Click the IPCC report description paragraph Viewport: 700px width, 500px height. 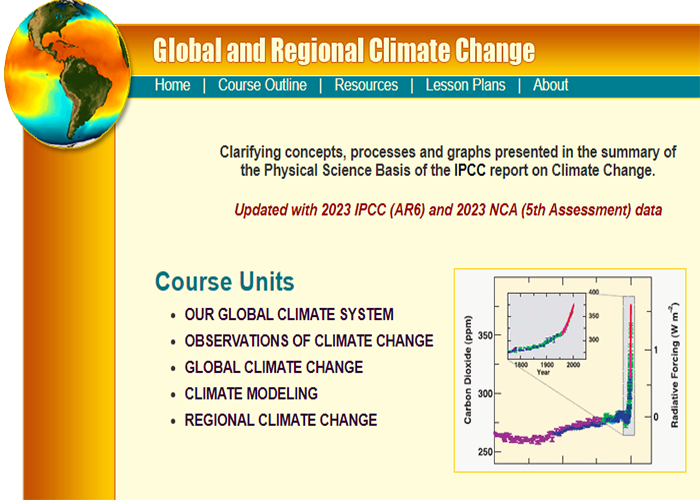[x=448, y=161]
